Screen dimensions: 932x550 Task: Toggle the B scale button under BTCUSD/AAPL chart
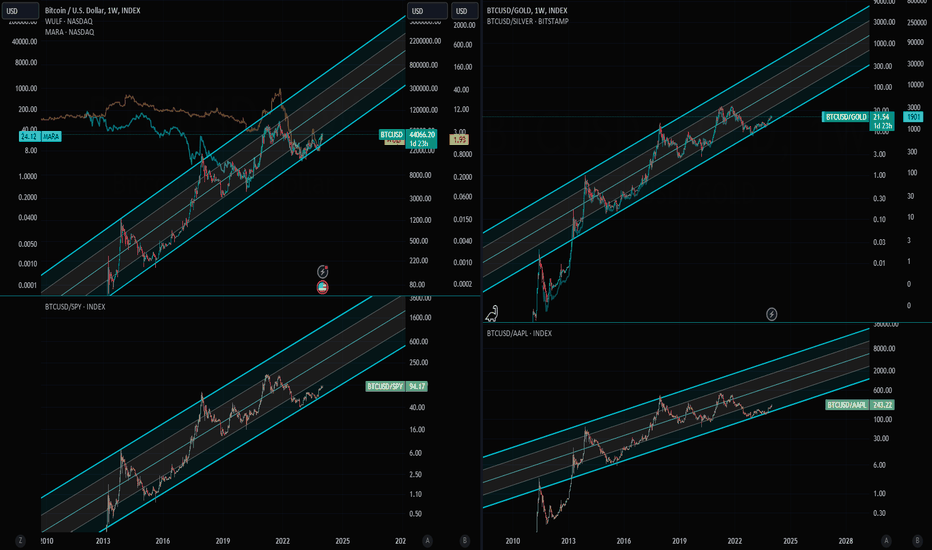(917, 540)
